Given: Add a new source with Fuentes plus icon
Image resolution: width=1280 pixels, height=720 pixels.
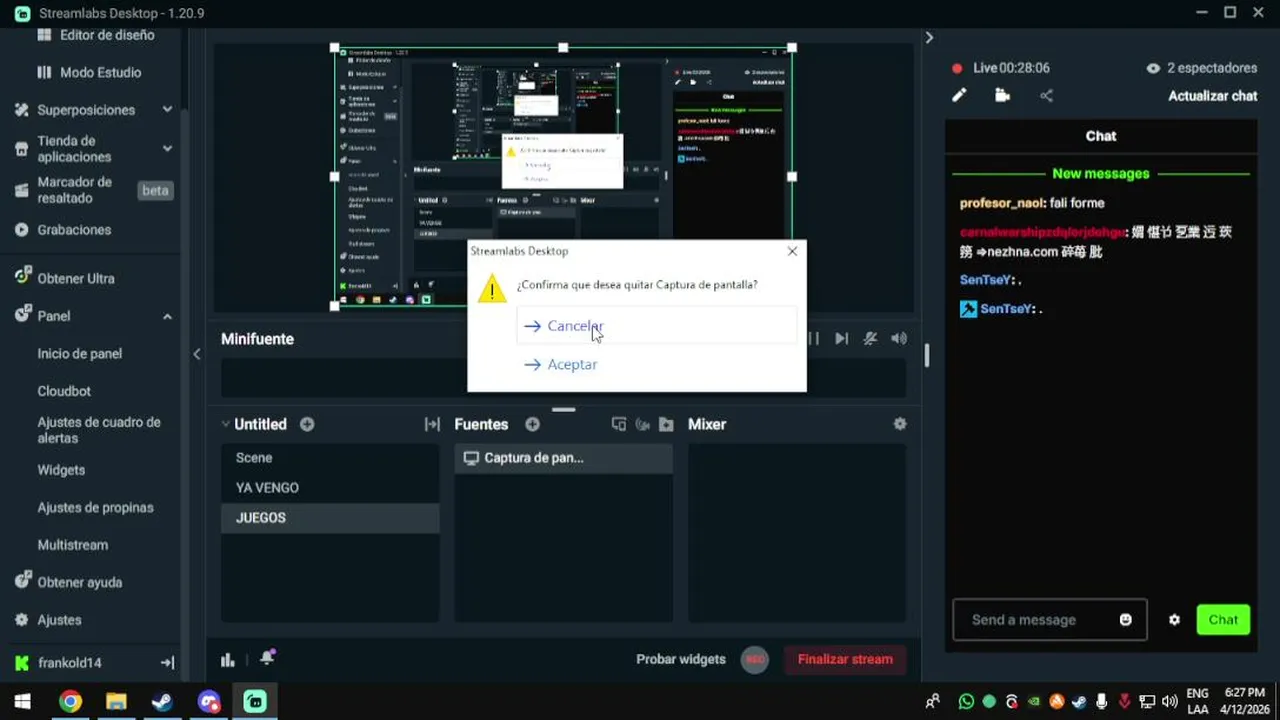Looking at the screenshot, I should click(x=532, y=424).
